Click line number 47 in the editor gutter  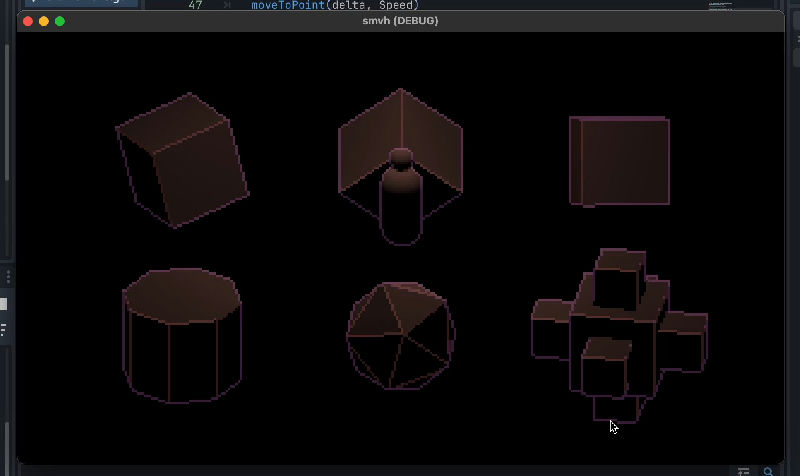click(x=195, y=5)
